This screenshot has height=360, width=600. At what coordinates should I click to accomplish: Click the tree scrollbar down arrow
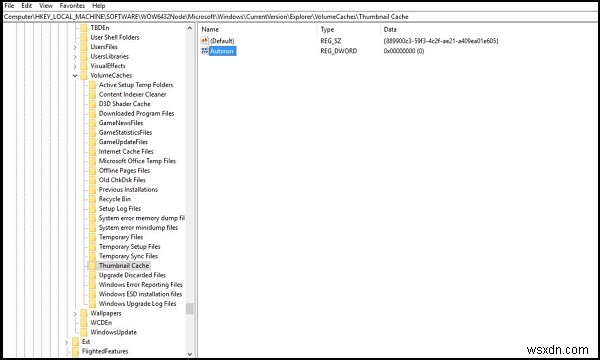(190, 354)
